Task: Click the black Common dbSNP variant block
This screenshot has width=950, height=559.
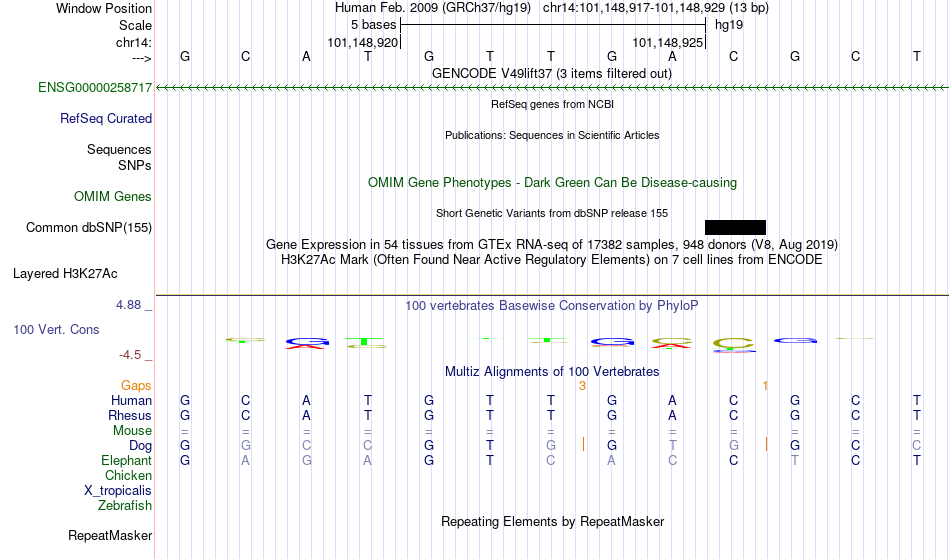Action: point(735,228)
